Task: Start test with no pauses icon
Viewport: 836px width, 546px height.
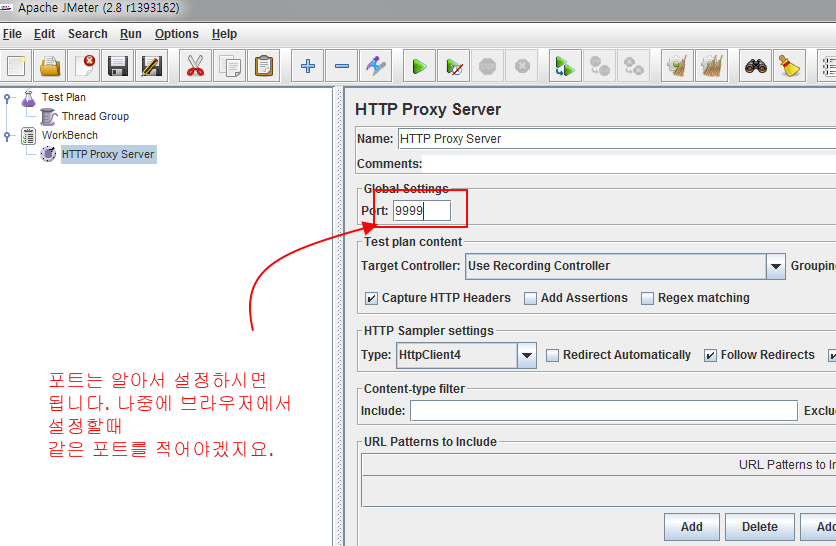Action: click(454, 67)
